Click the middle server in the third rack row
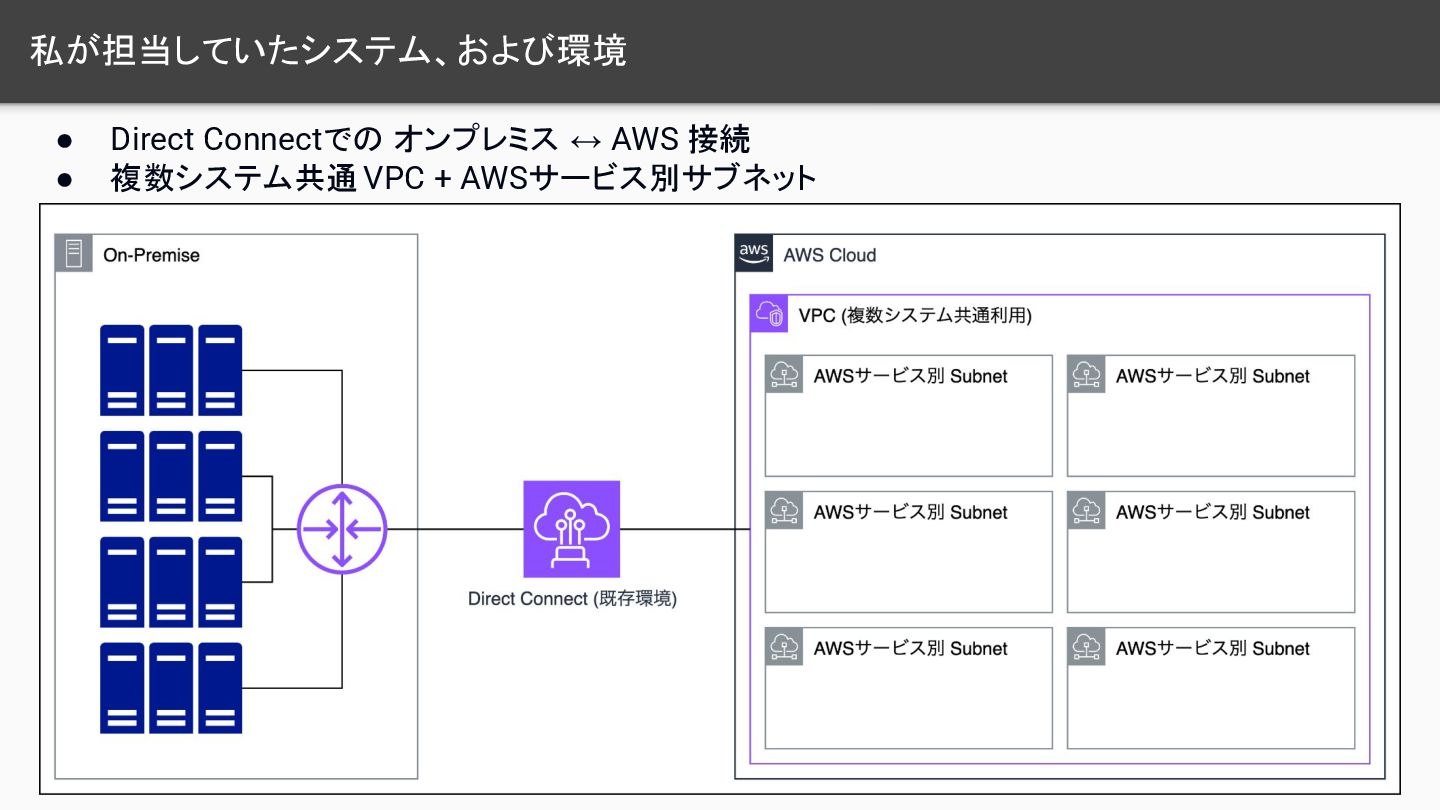 coord(171,582)
